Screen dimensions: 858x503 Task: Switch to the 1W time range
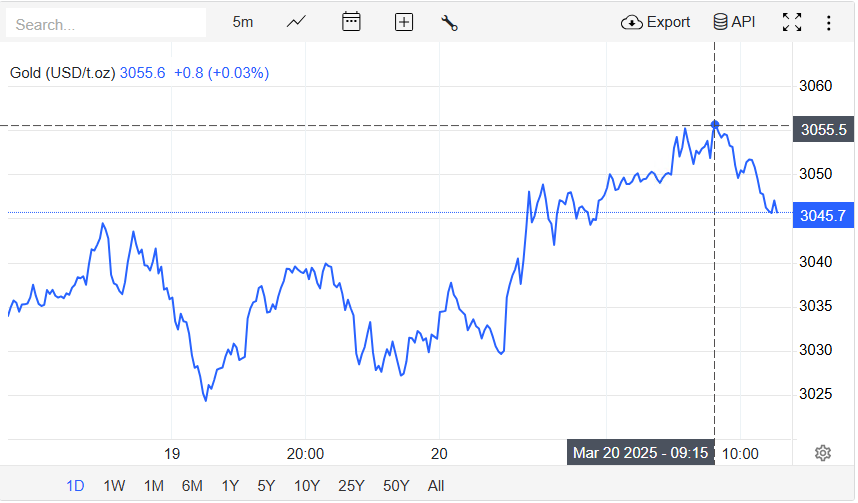tap(114, 486)
